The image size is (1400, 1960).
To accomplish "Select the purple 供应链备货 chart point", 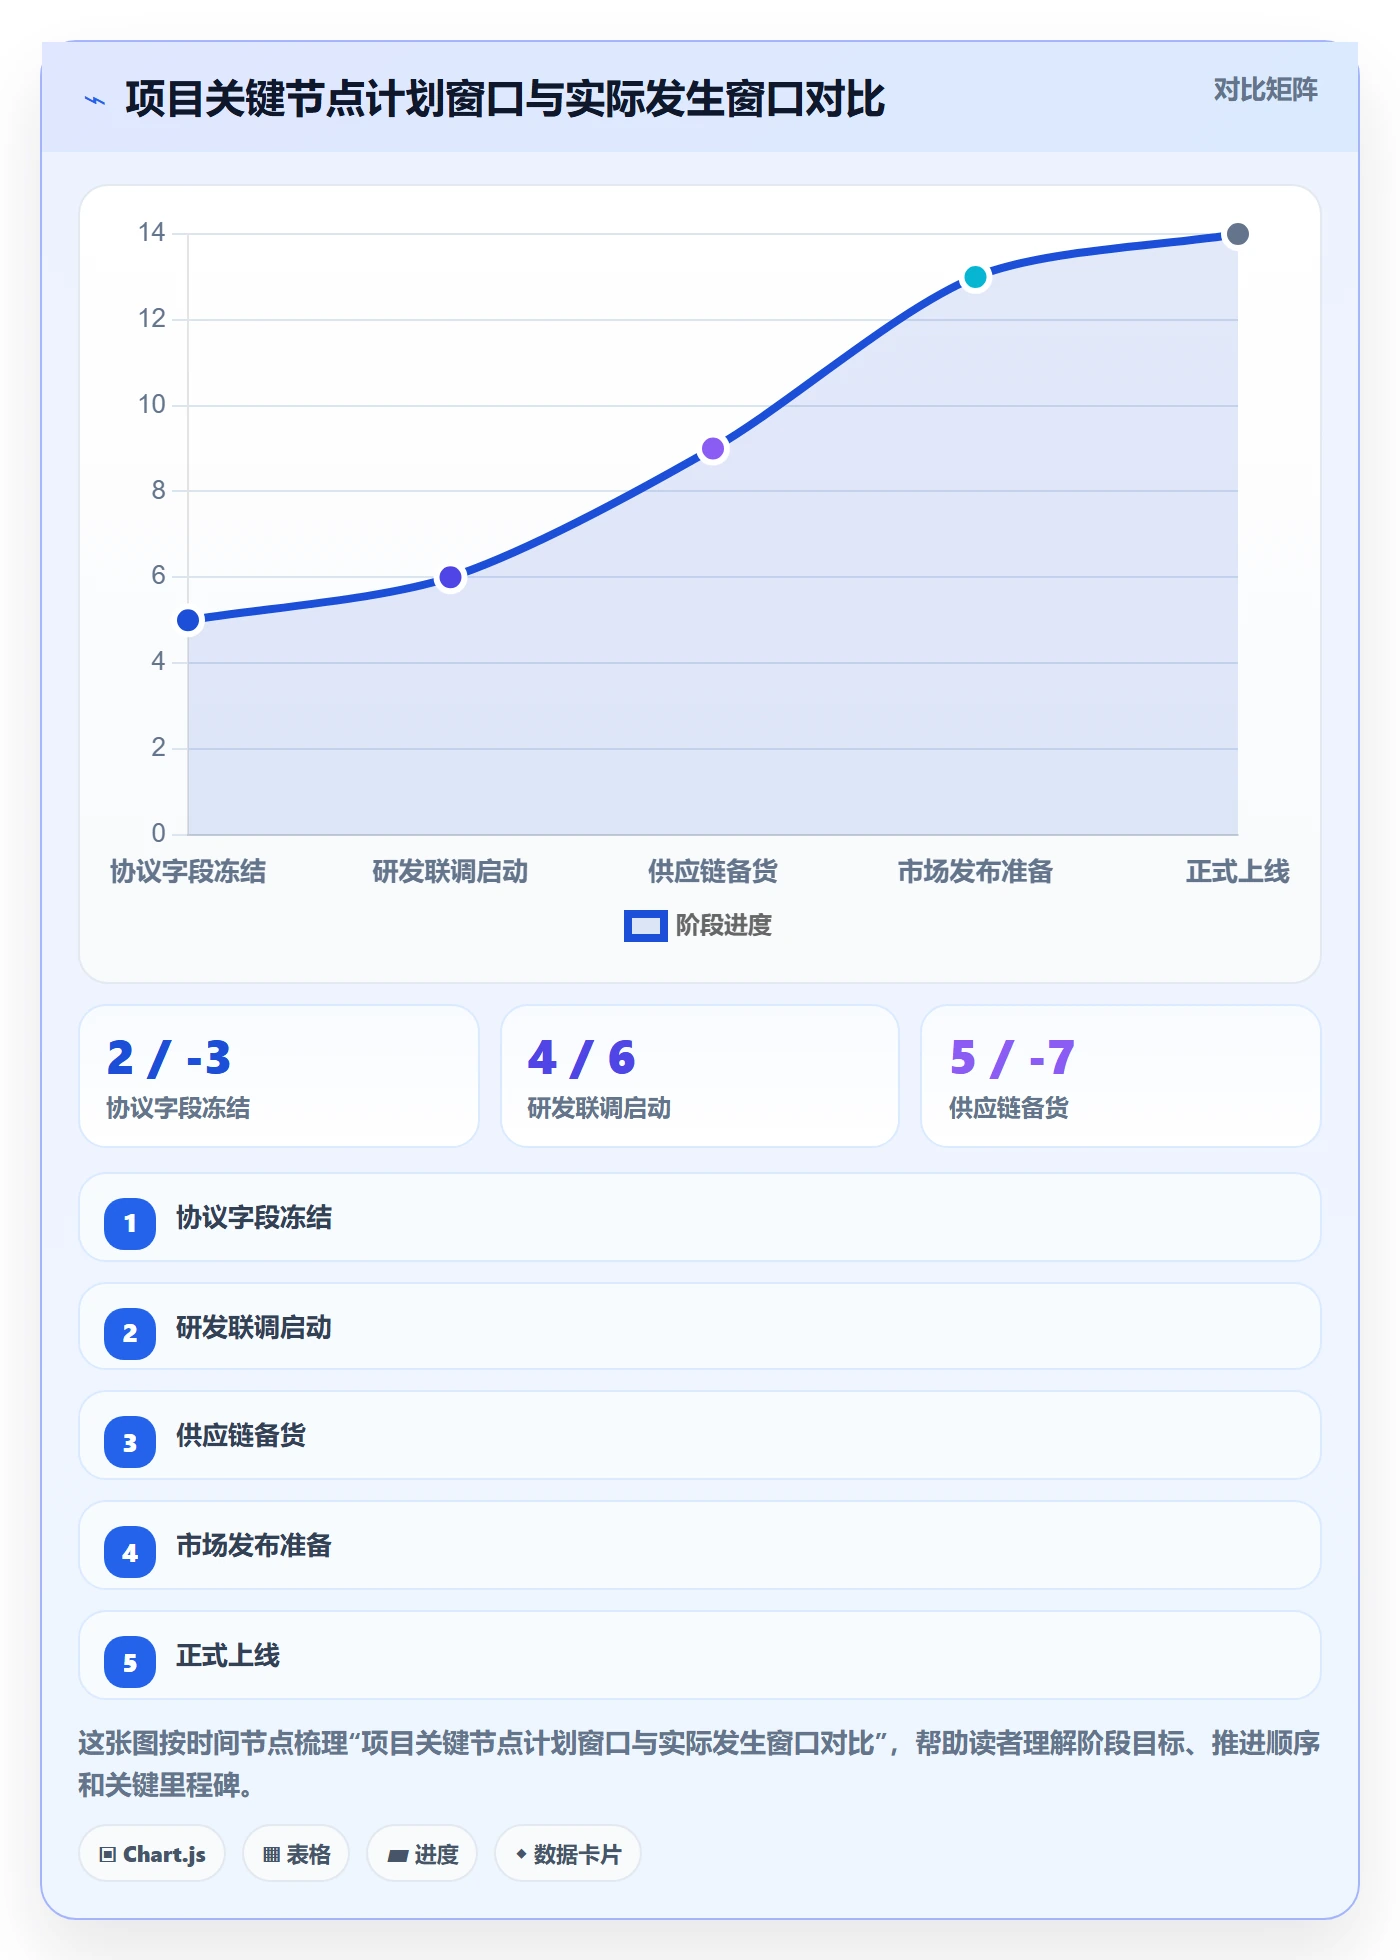I will (x=713, y=449).
